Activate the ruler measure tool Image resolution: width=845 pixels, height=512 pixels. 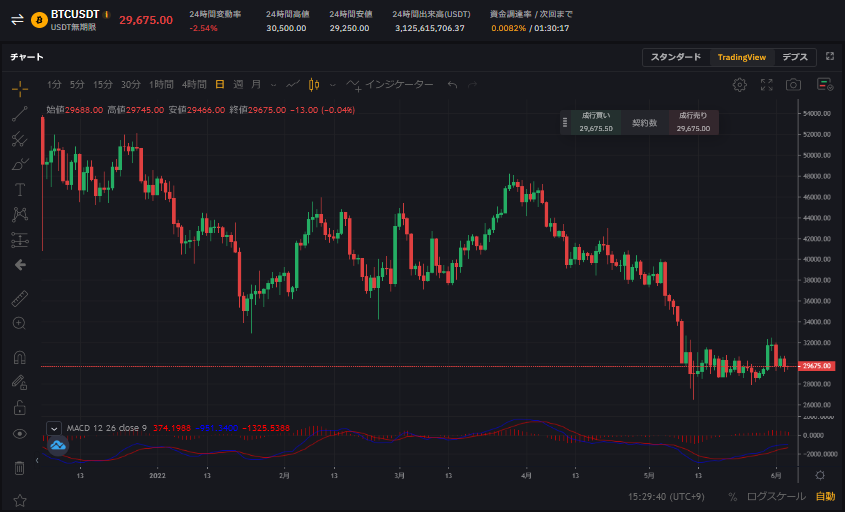coord(19,298)
